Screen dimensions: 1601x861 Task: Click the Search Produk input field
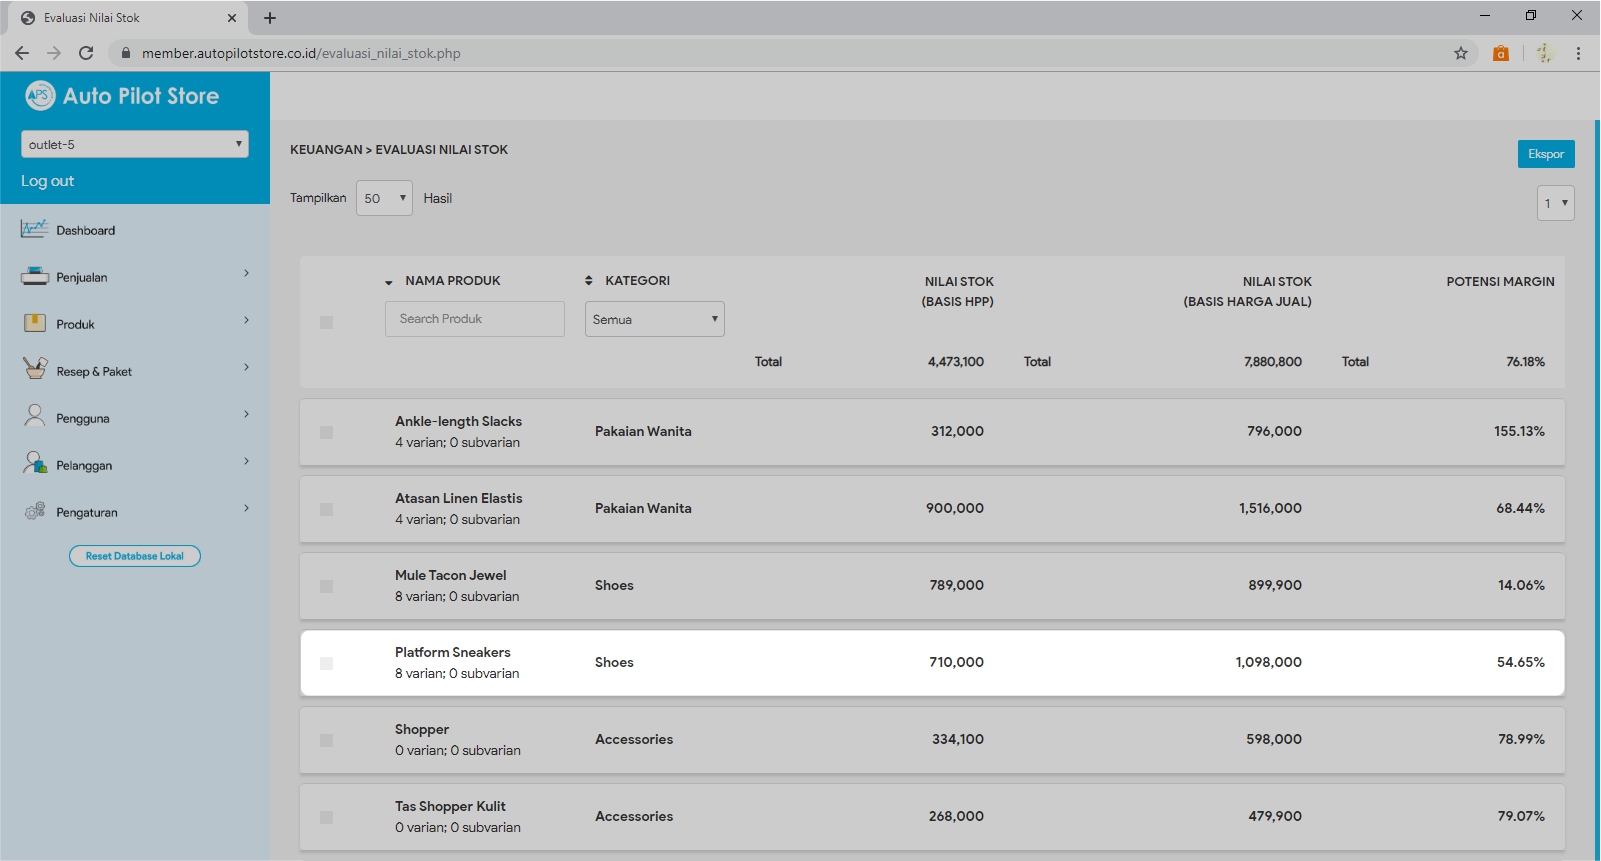(x=474, y=319)
